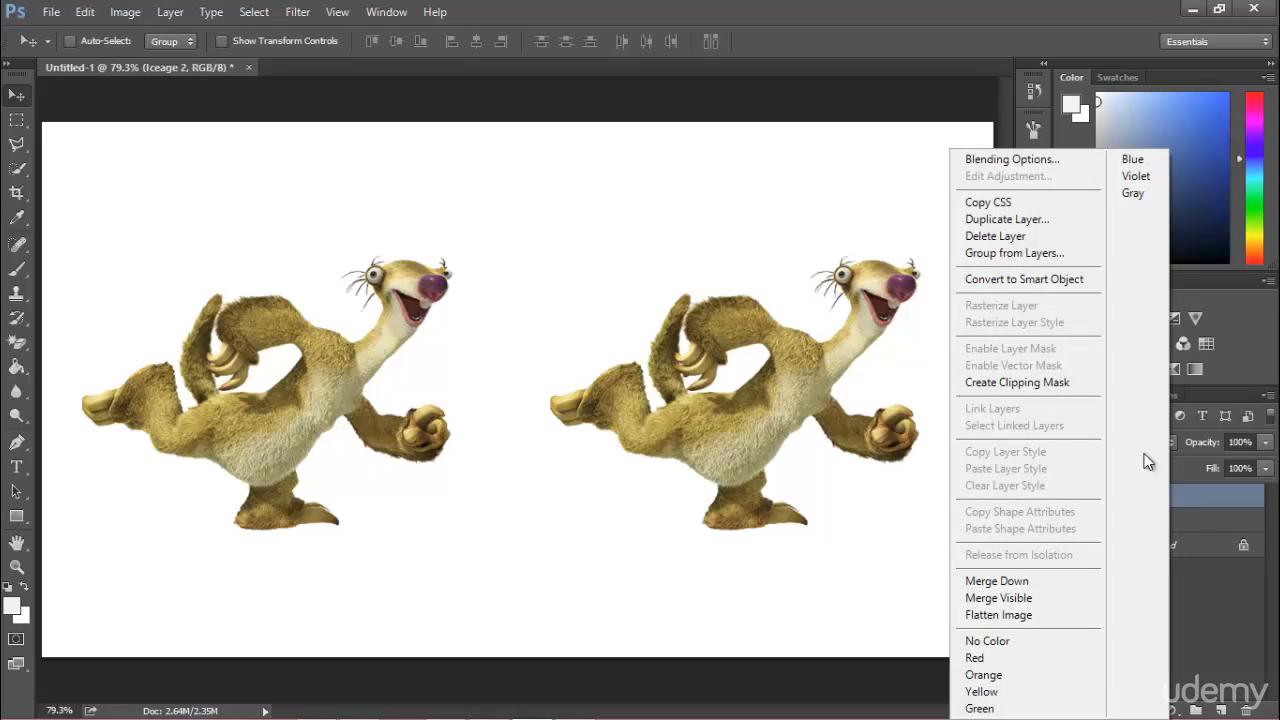The image size is (1280, 720).
Task: Choose Delete Layer from context menu
Action: tap(995, 236)
